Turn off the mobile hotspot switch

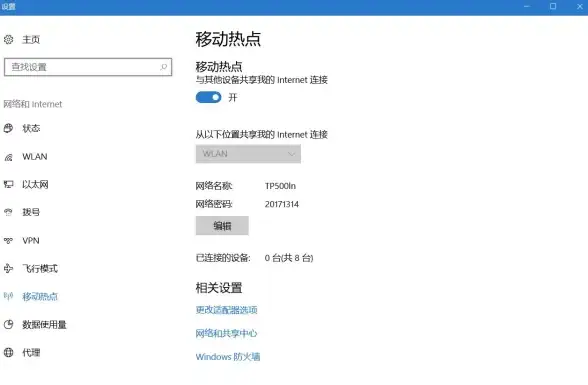pos(208,97)
